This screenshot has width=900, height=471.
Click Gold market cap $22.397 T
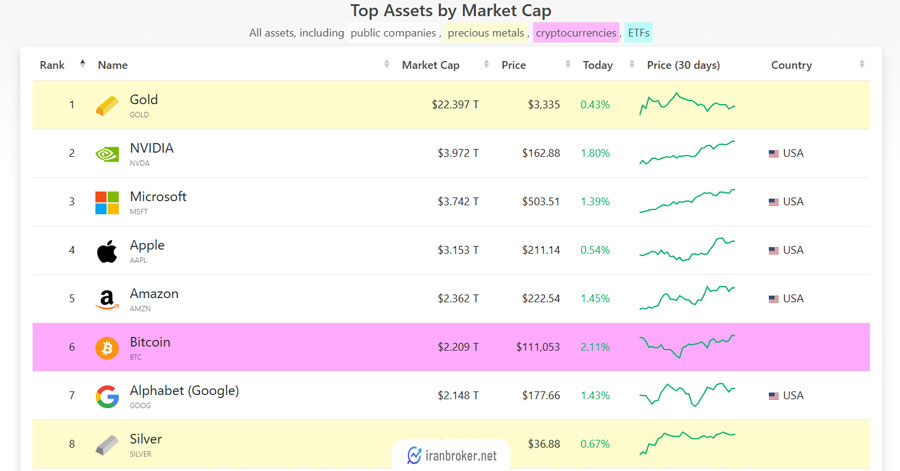[x=455, y=104]
